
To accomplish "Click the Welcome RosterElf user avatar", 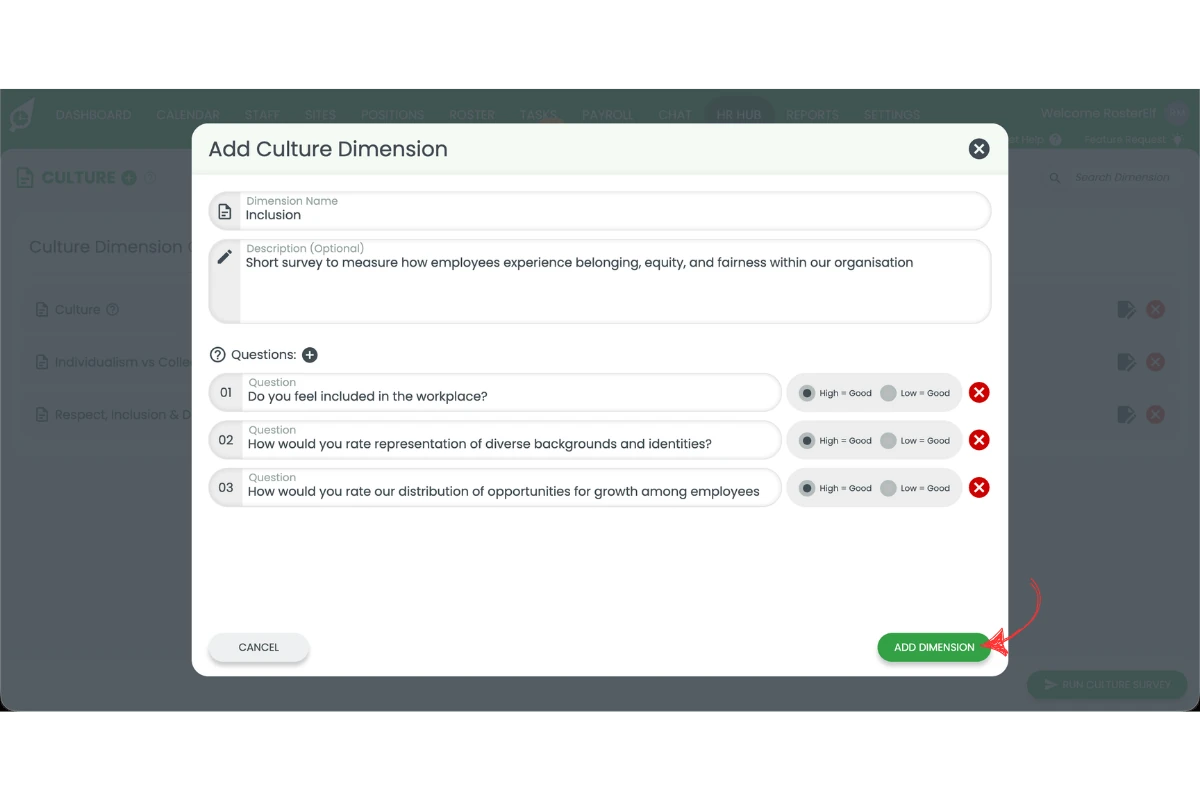I will tap(1177, 113).
